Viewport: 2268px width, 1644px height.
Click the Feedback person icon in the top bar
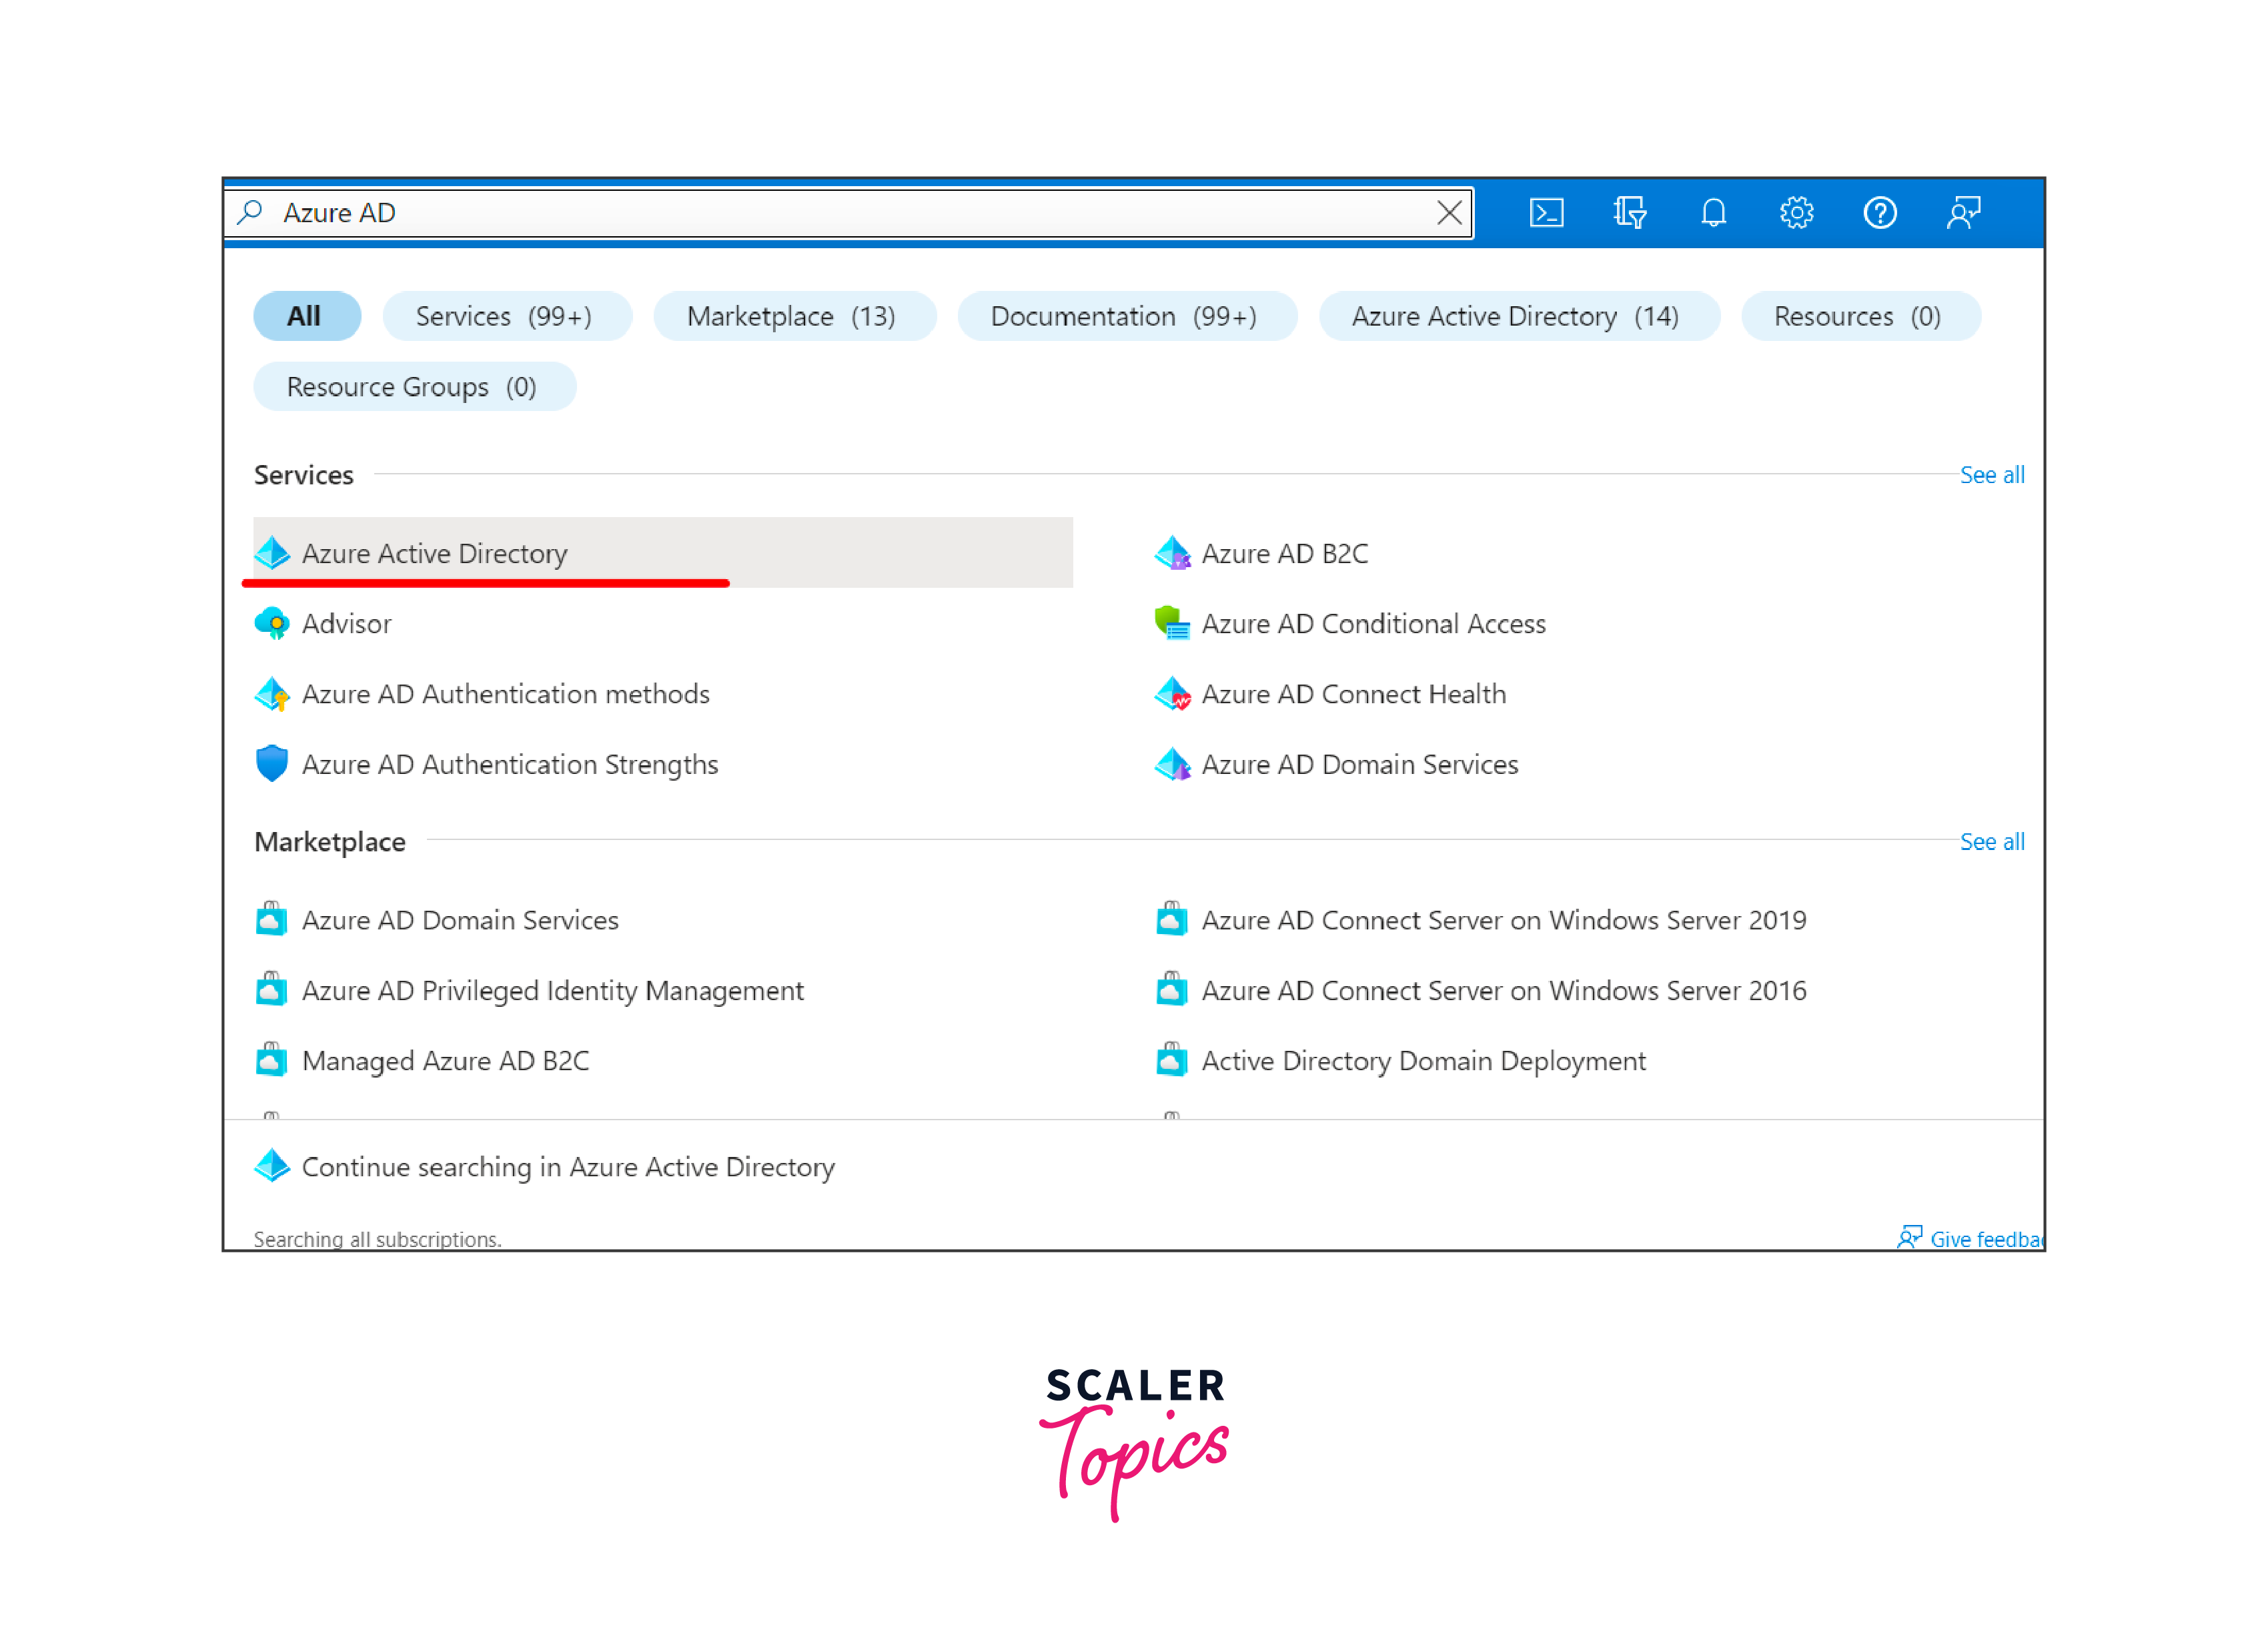pyautogui.click(x=1963, y=213)
